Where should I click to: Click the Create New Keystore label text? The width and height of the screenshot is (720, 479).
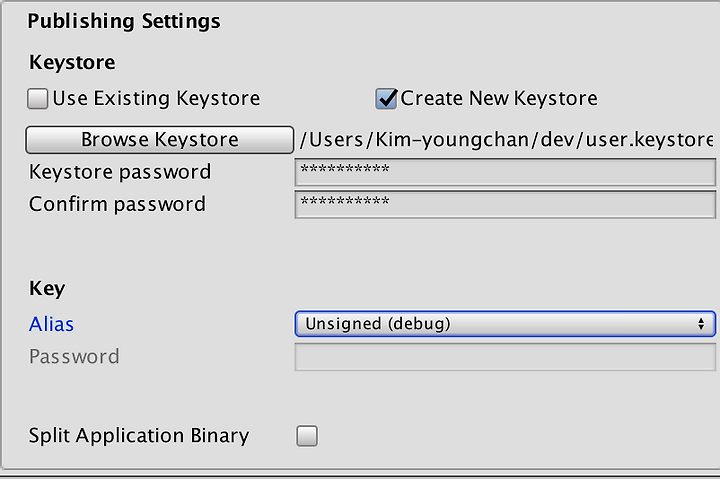(x=499, y=99)
